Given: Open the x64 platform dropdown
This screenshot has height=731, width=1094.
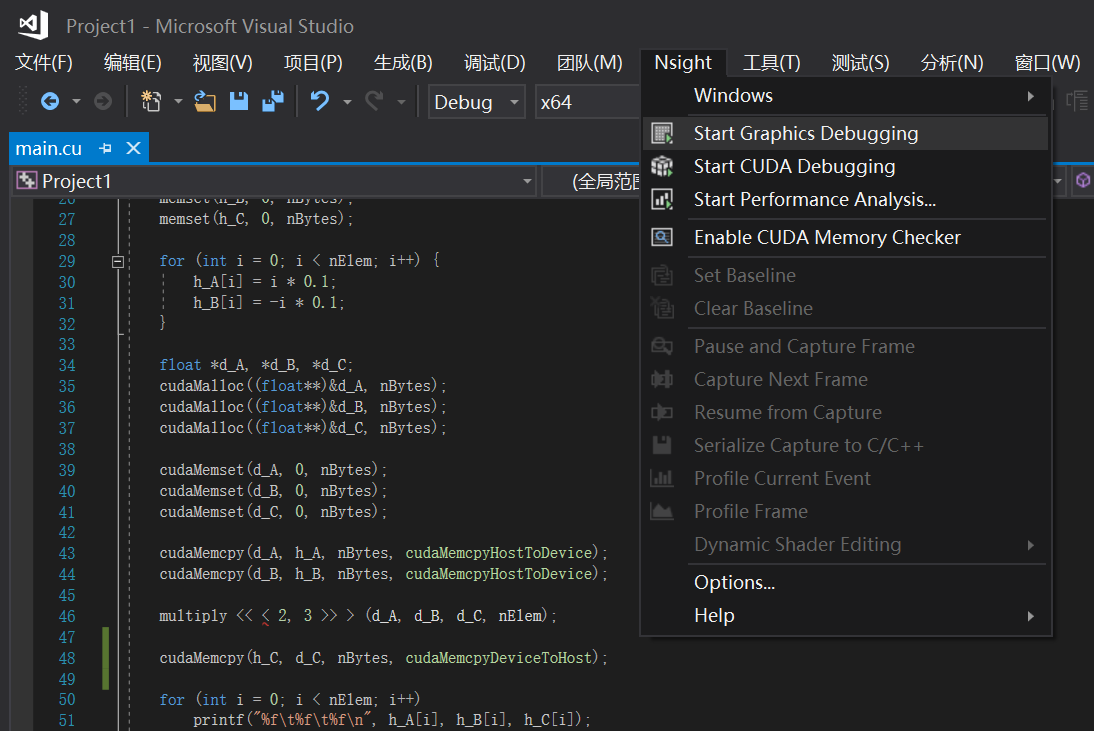Looking at the screenshot, I should coord(587,102).
